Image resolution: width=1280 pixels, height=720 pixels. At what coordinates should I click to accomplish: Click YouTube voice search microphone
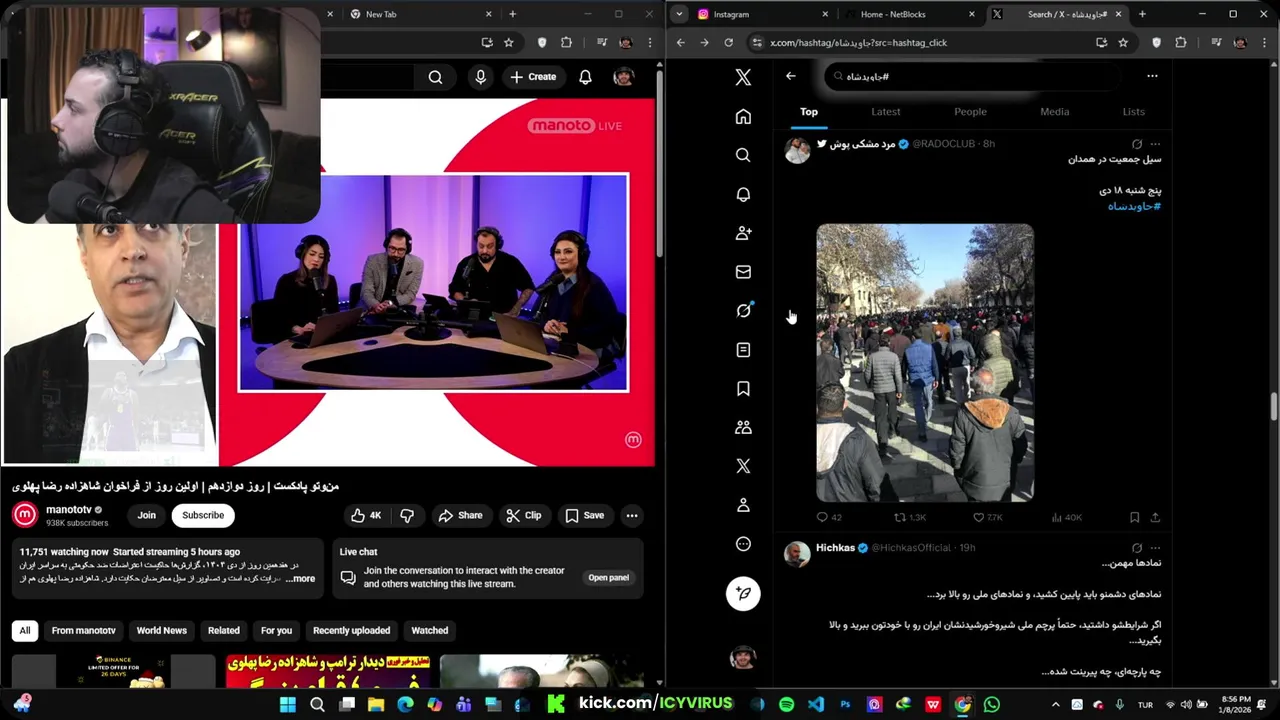[x=481, y=77]
